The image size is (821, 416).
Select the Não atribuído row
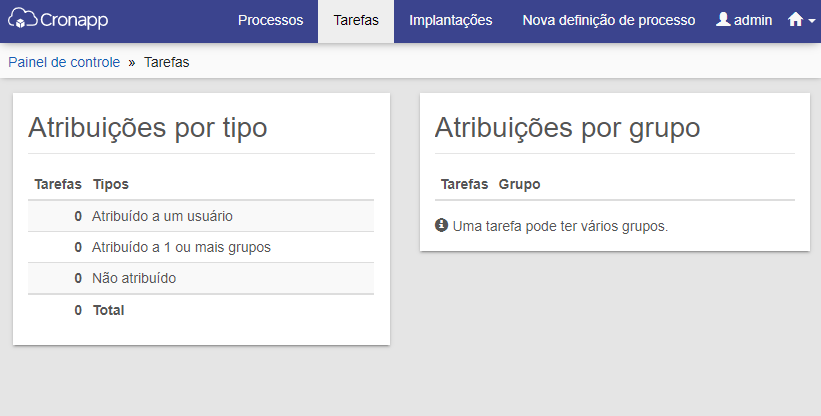coord(201,278)
